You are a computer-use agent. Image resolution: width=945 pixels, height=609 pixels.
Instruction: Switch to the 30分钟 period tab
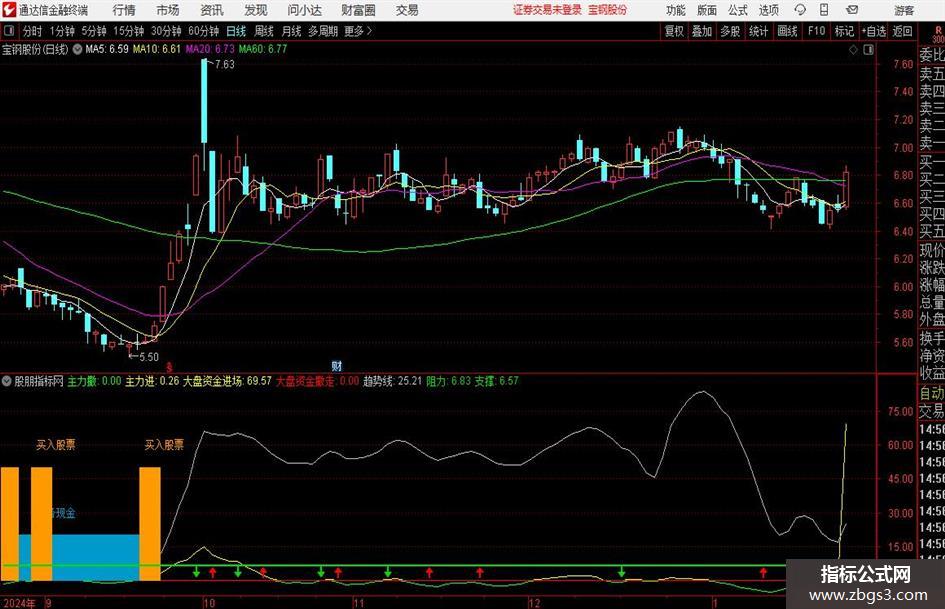(x=166, y=31)
